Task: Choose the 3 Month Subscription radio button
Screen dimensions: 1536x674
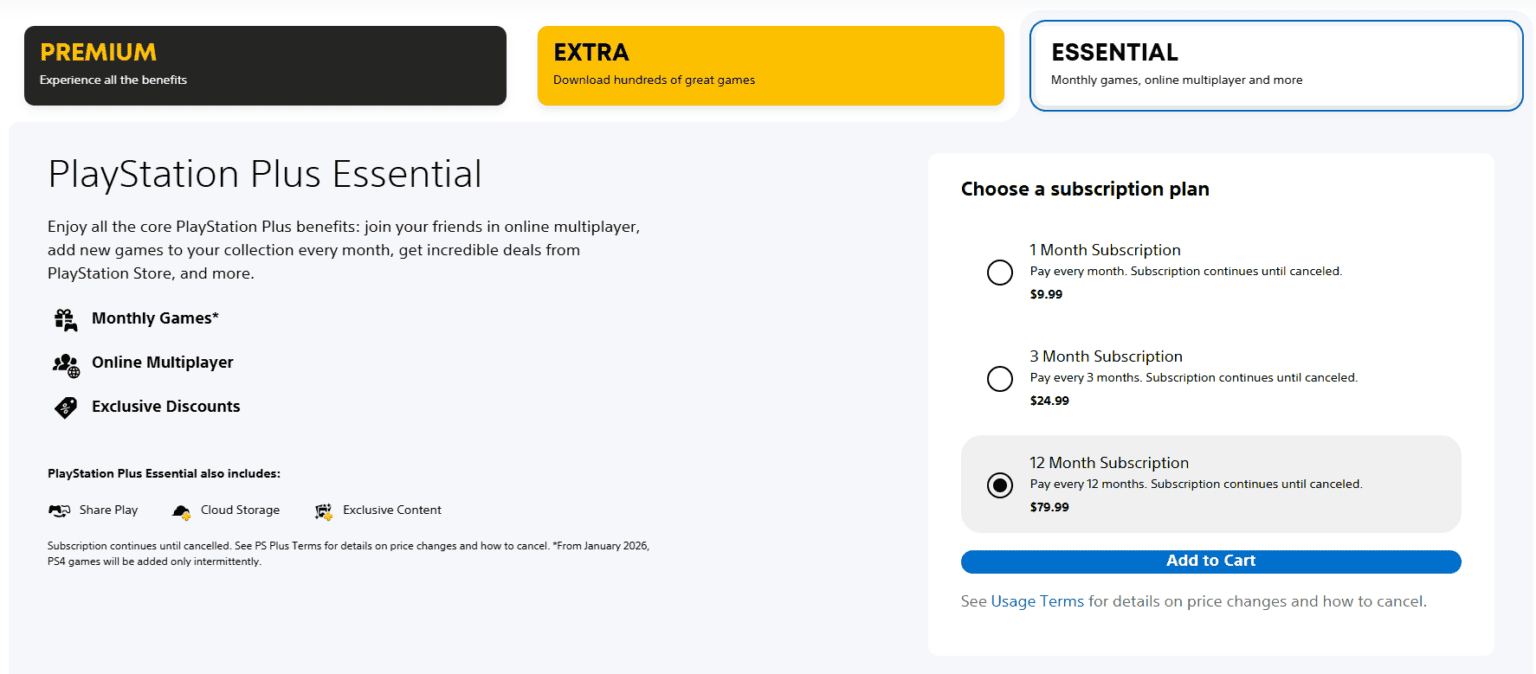Action: 999,379
